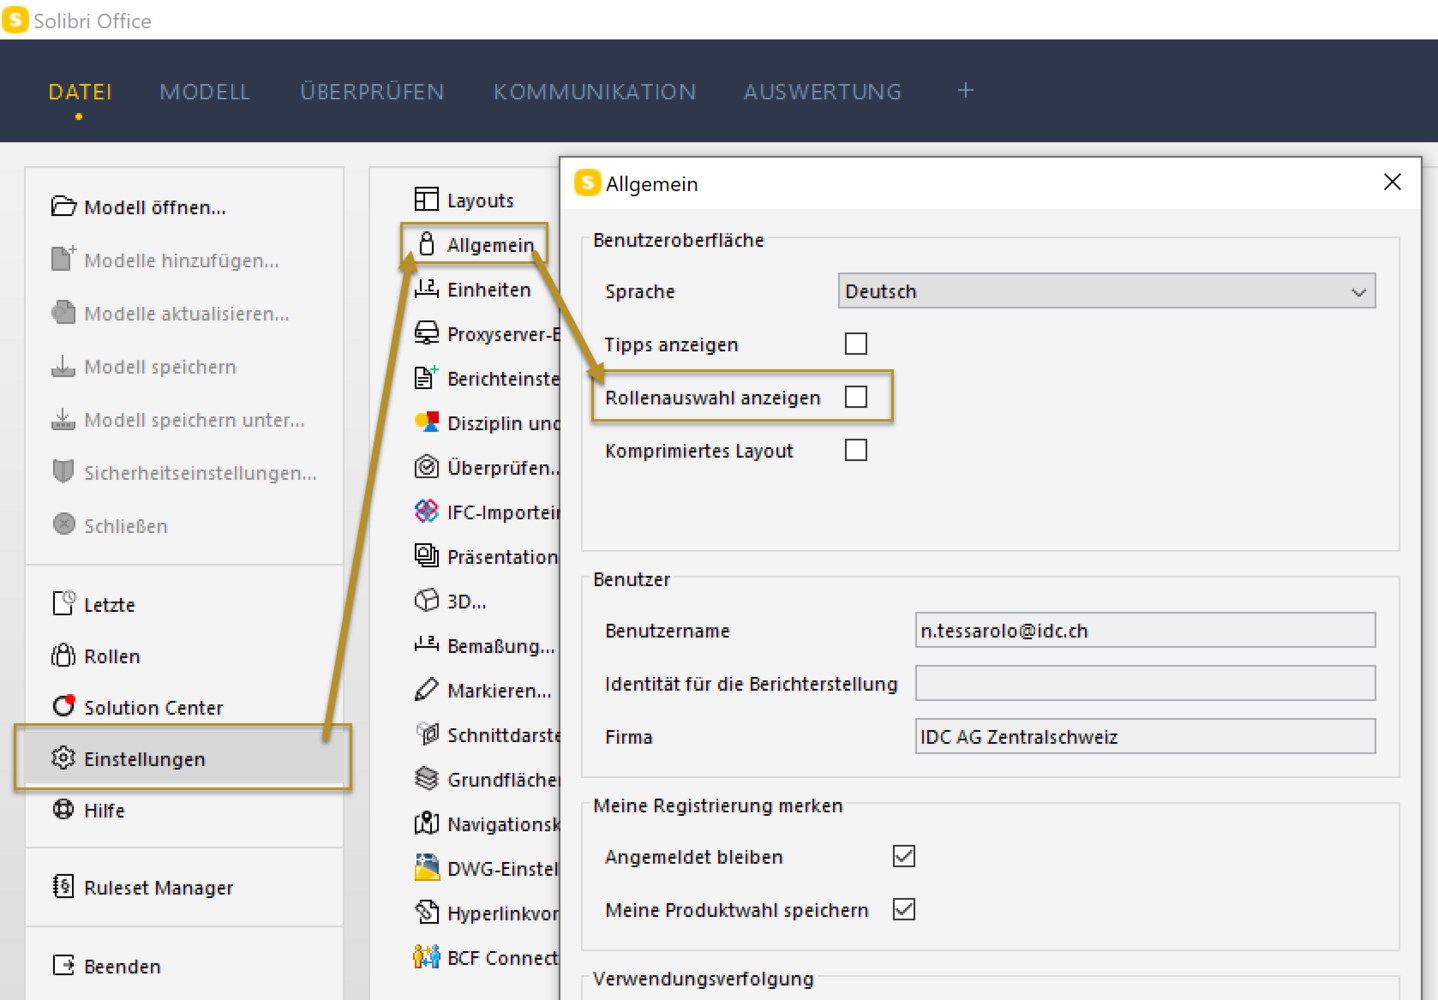Click the Überprüfen settings icon
Screen dimensions: 1438x1000
tap(427, 466)
